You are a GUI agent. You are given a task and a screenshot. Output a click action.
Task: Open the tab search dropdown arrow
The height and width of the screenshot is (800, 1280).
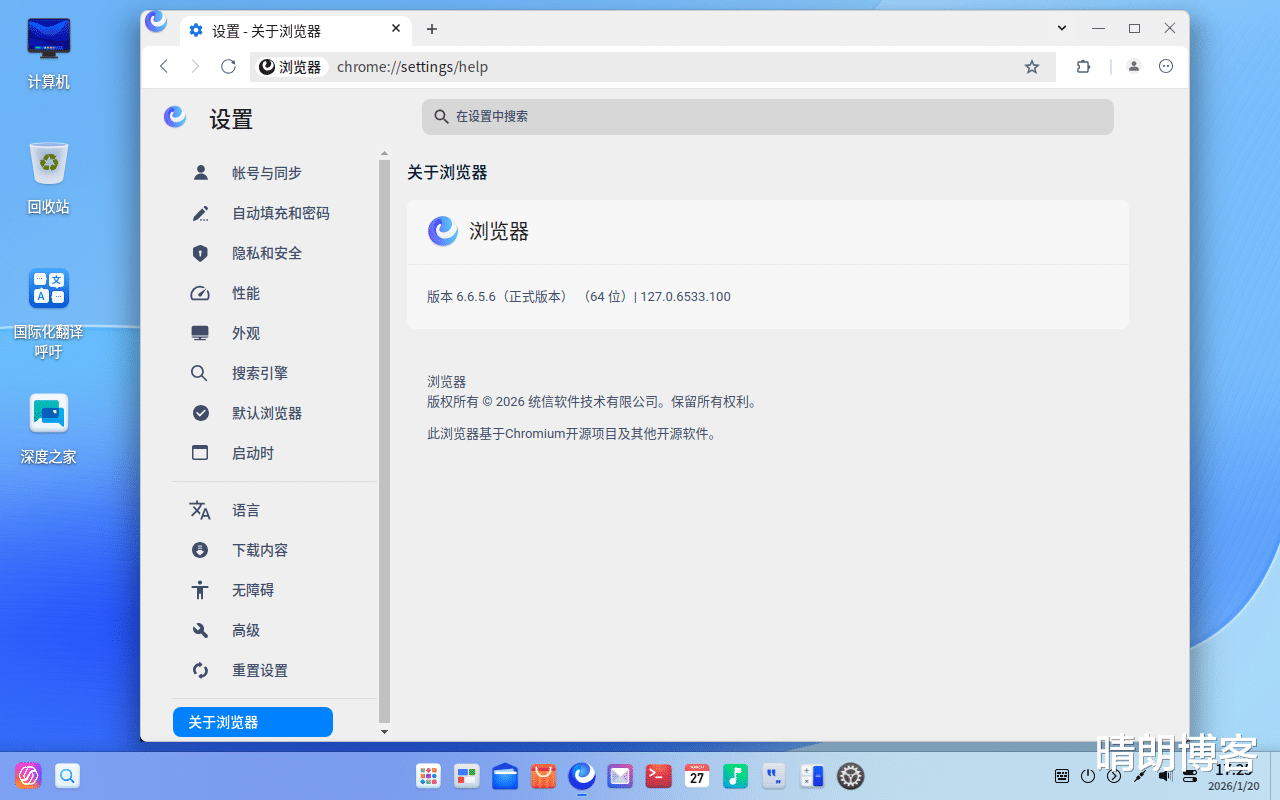coord(1062,28)
